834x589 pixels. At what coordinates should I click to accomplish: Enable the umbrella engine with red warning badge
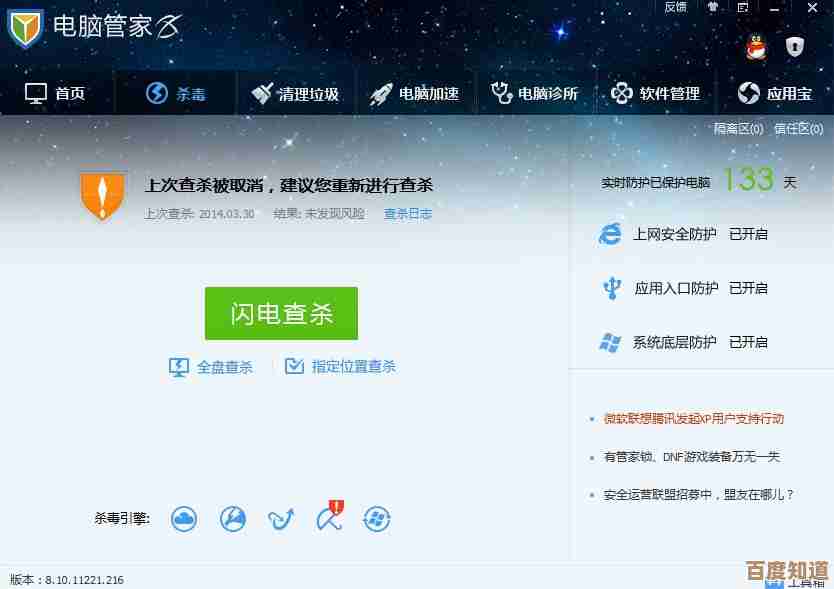[x=330, y=516]
